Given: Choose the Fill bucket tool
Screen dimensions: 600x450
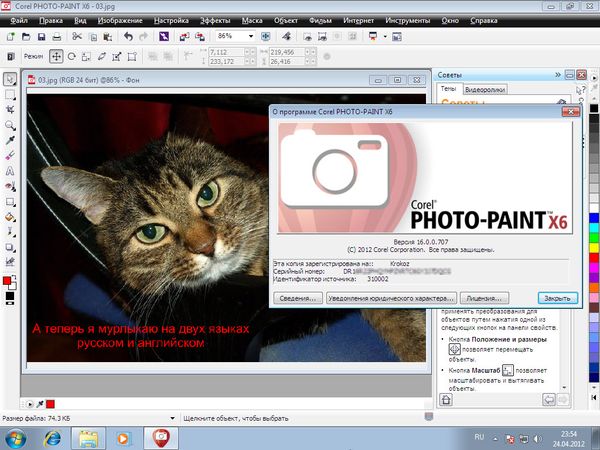Looking at the screenshot, I should [9, 215].
